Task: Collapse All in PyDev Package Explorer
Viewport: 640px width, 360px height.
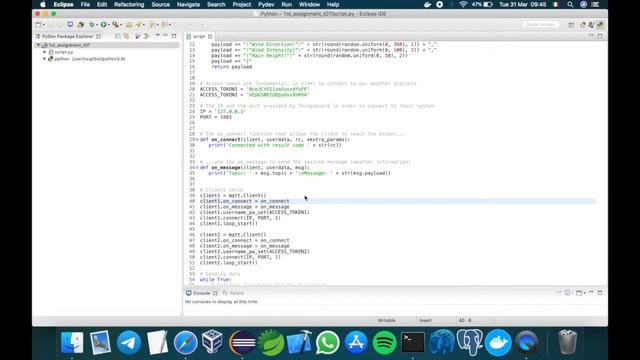Action: click(x=118, y=36)
